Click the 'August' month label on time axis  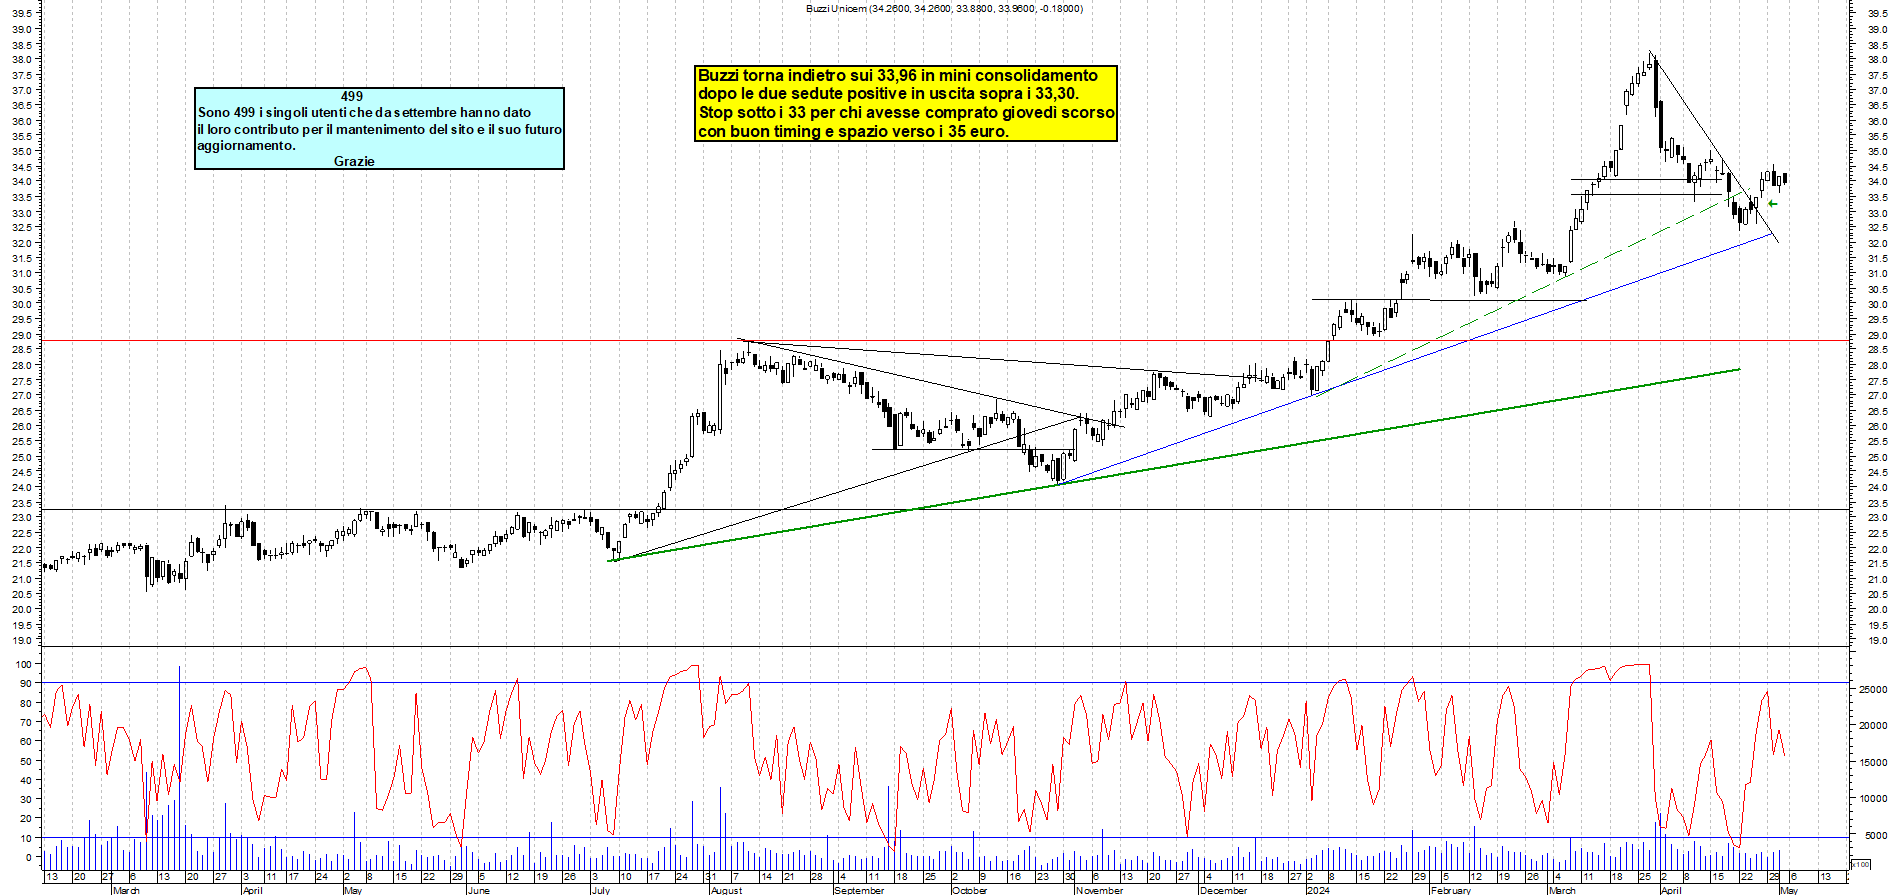point(726,890)
